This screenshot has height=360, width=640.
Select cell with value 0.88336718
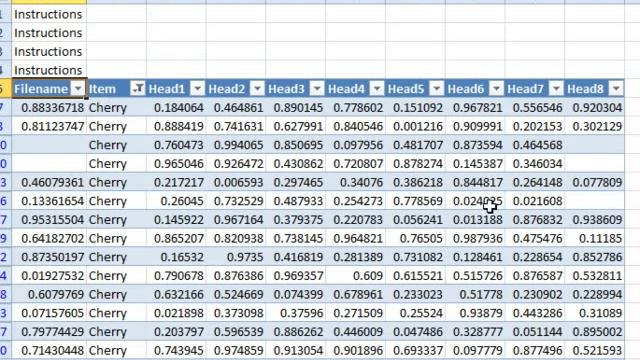point(49,108)
